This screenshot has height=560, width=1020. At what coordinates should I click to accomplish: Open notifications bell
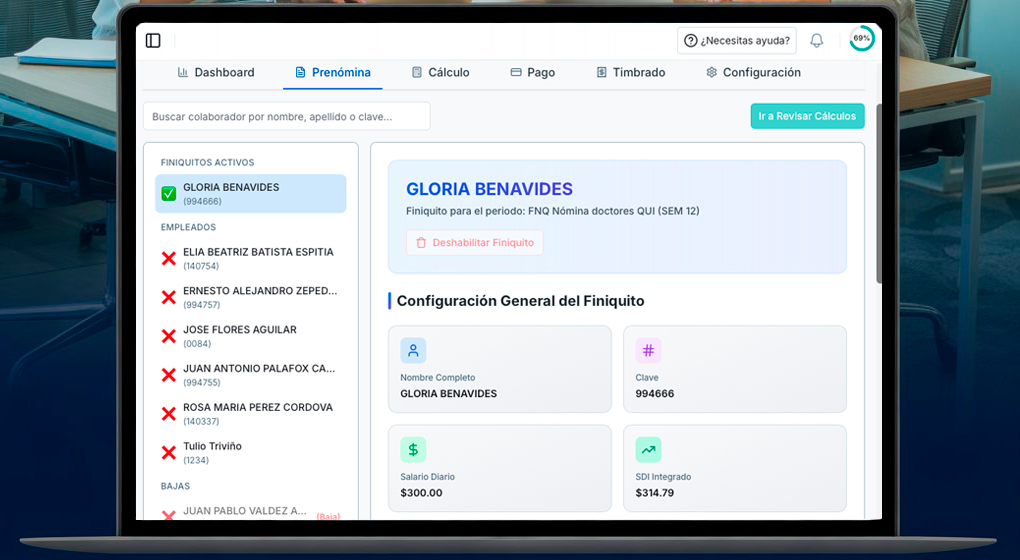(x=816, y=40)
